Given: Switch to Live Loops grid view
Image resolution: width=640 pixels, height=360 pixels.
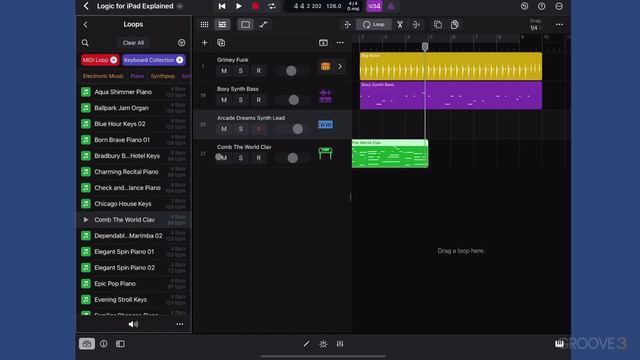Looking at the screenshot, I should tap(204, 24).
